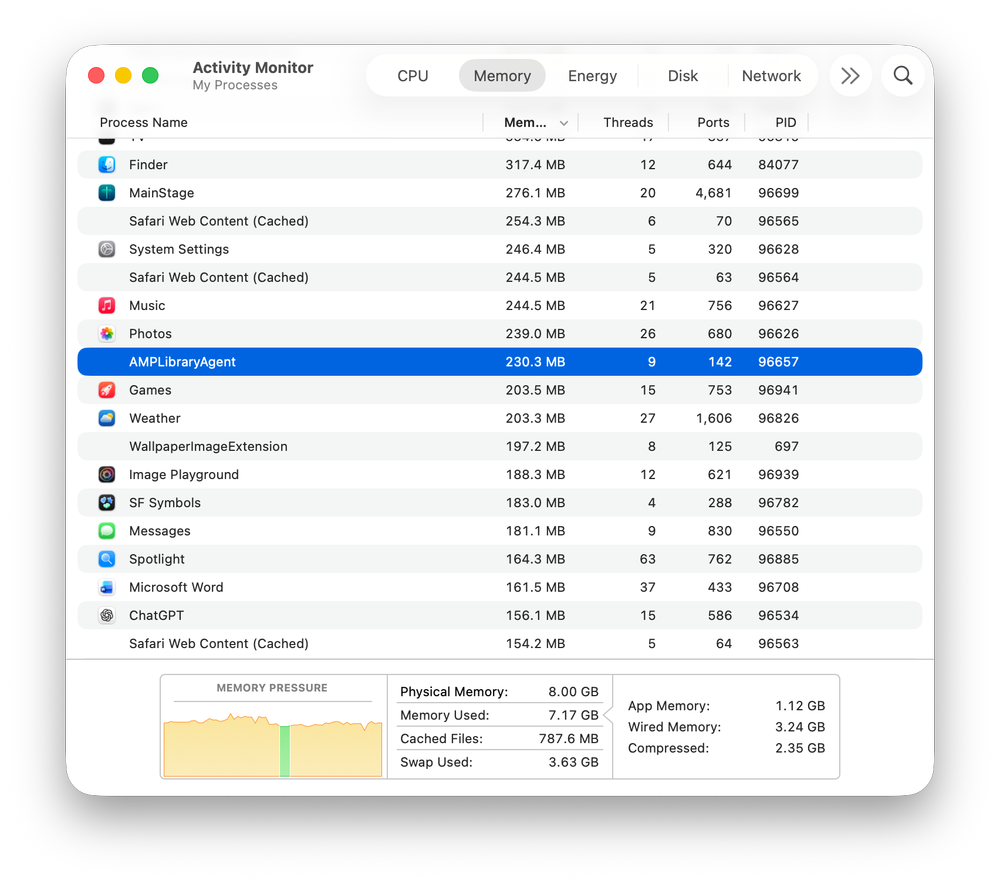Click the Music app icon
The image size is (1000, 883).
coord(107,305)
